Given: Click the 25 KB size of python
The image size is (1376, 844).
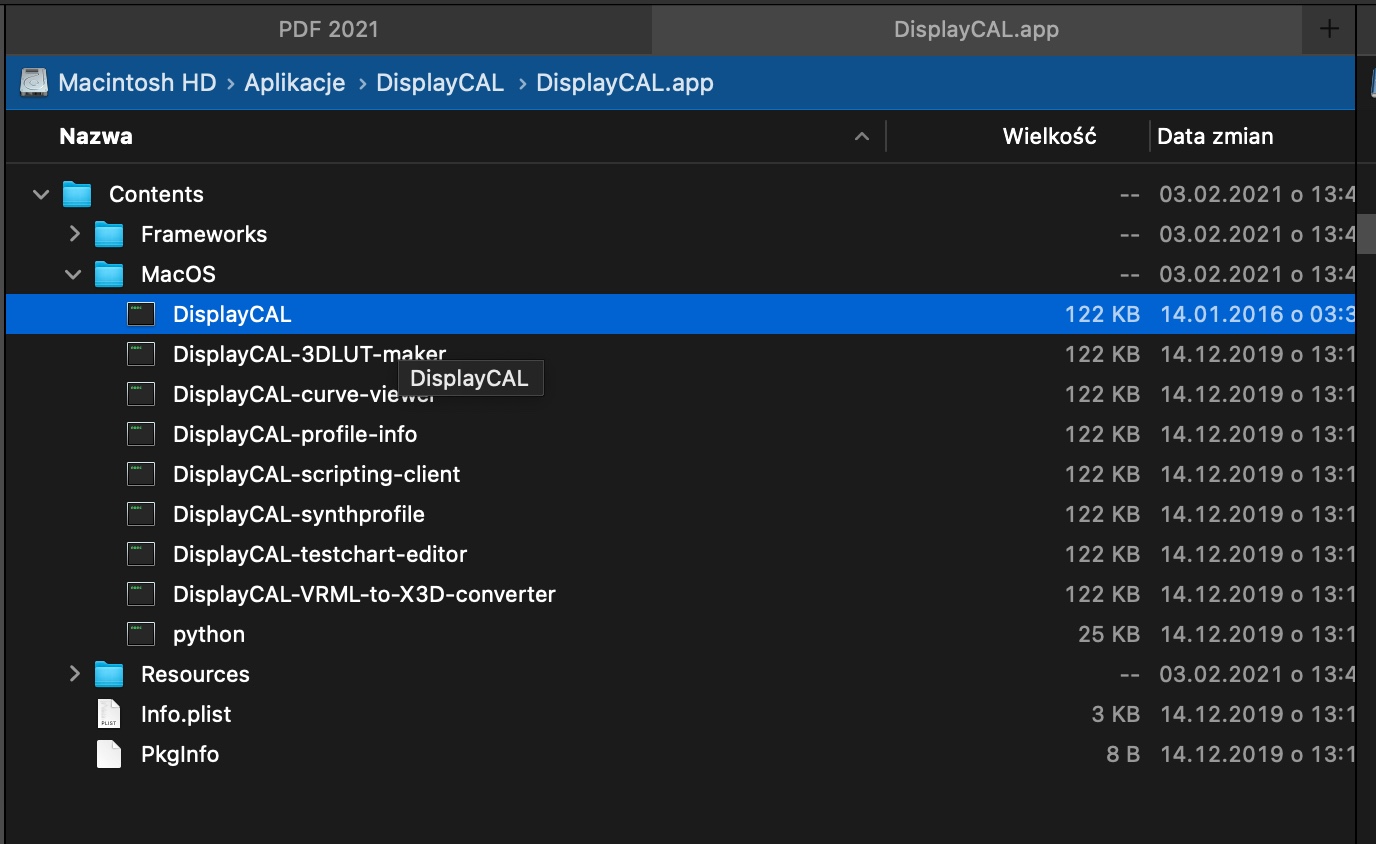Looking at the screenshot, I should coord(1109,634).
